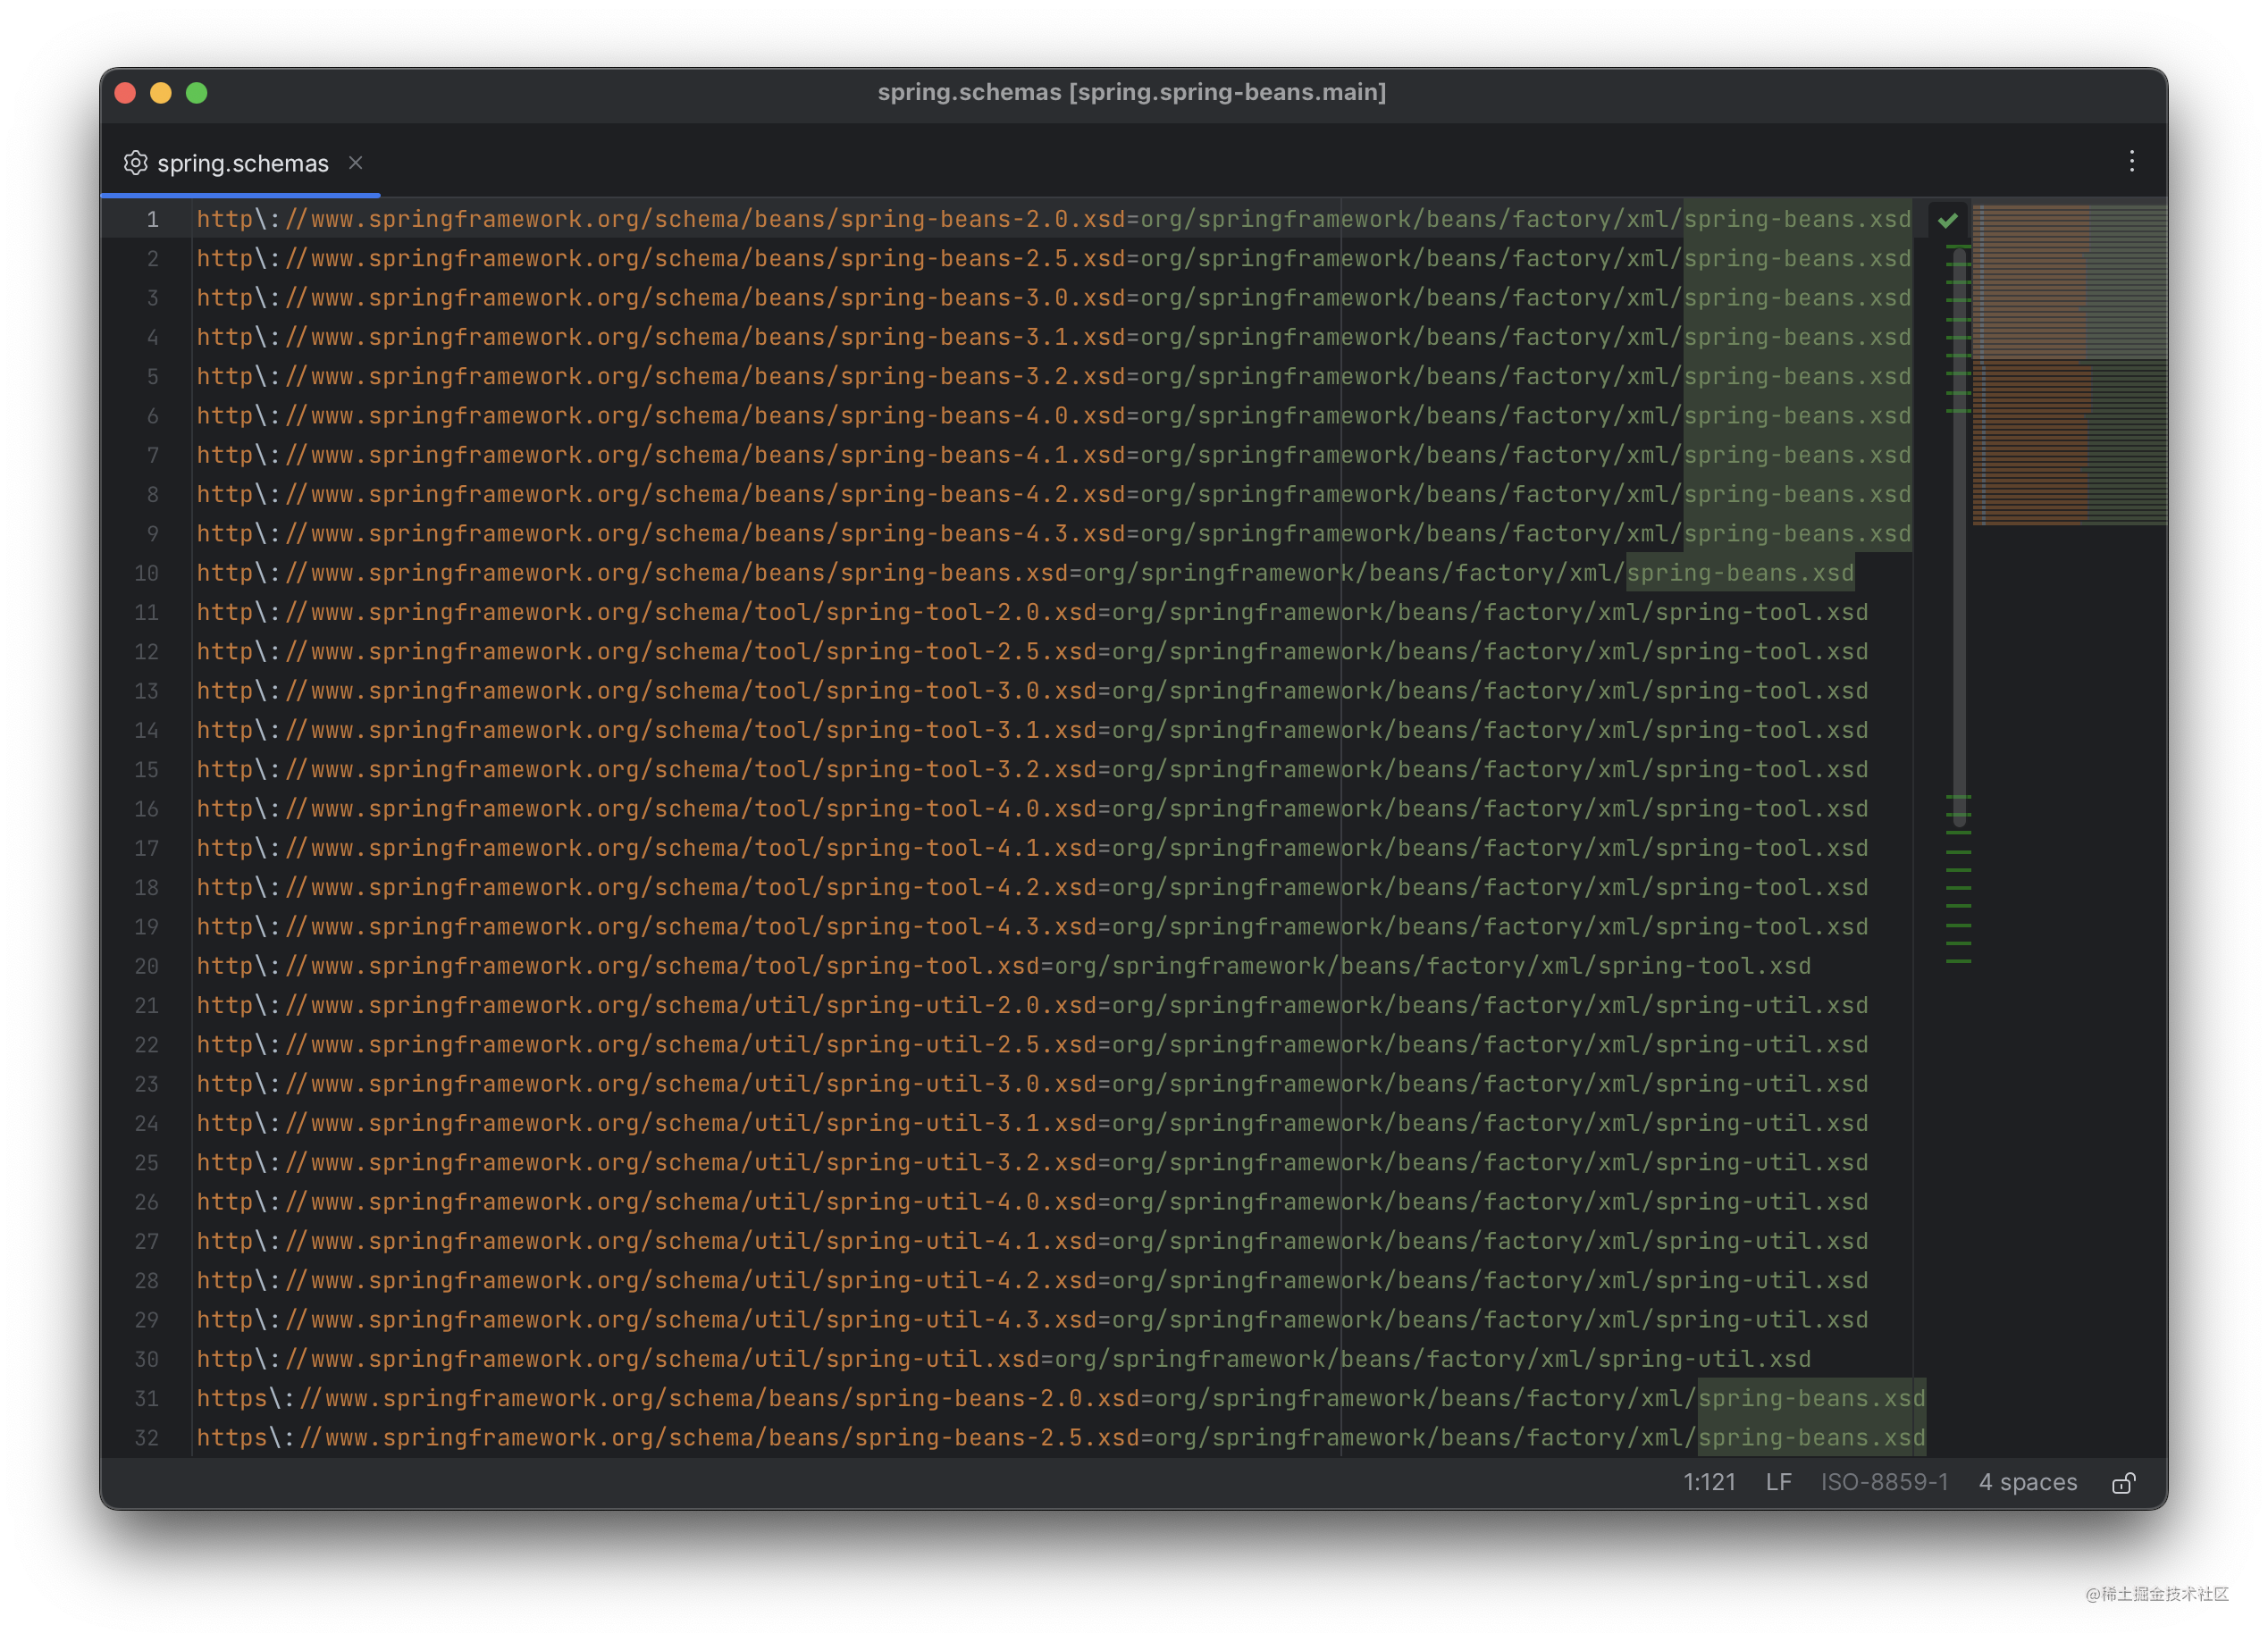Switch to the spring.schemas tab
Screen dimensions: 2268x1642
pyautogui.click(x=242, y=163)
